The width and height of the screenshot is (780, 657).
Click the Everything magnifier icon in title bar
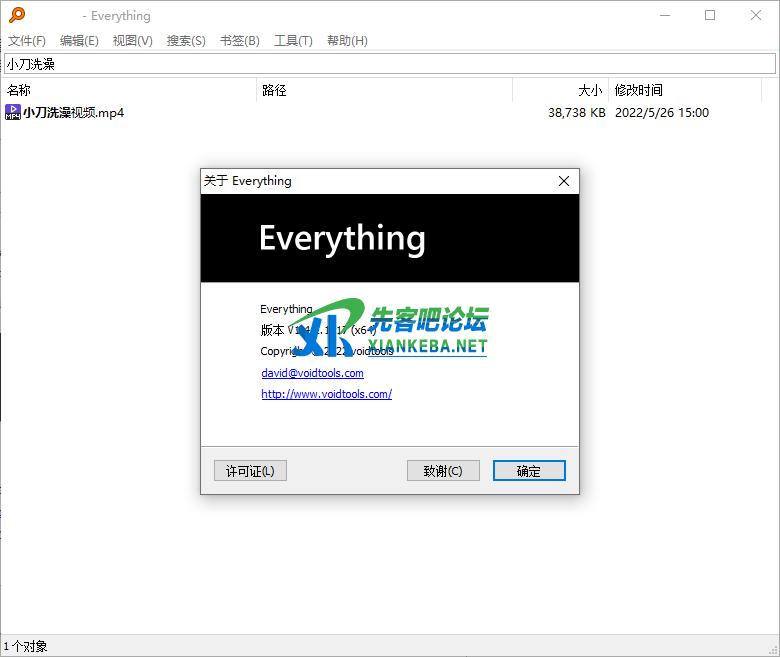(15, 15)
